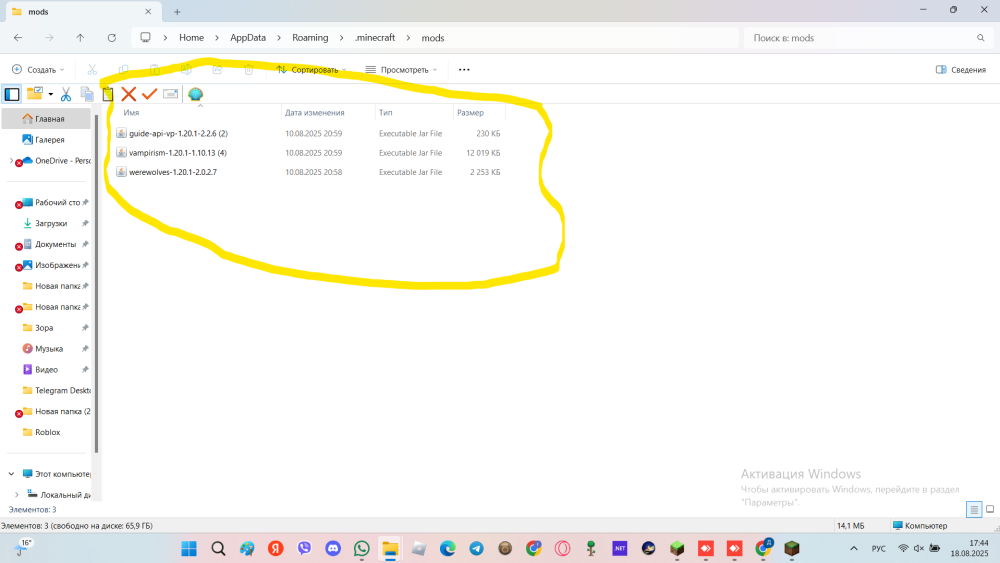Screen dimensions: 1000x563
Task: Open the Просмотреть view dropdown
Action: pos(401,69)
